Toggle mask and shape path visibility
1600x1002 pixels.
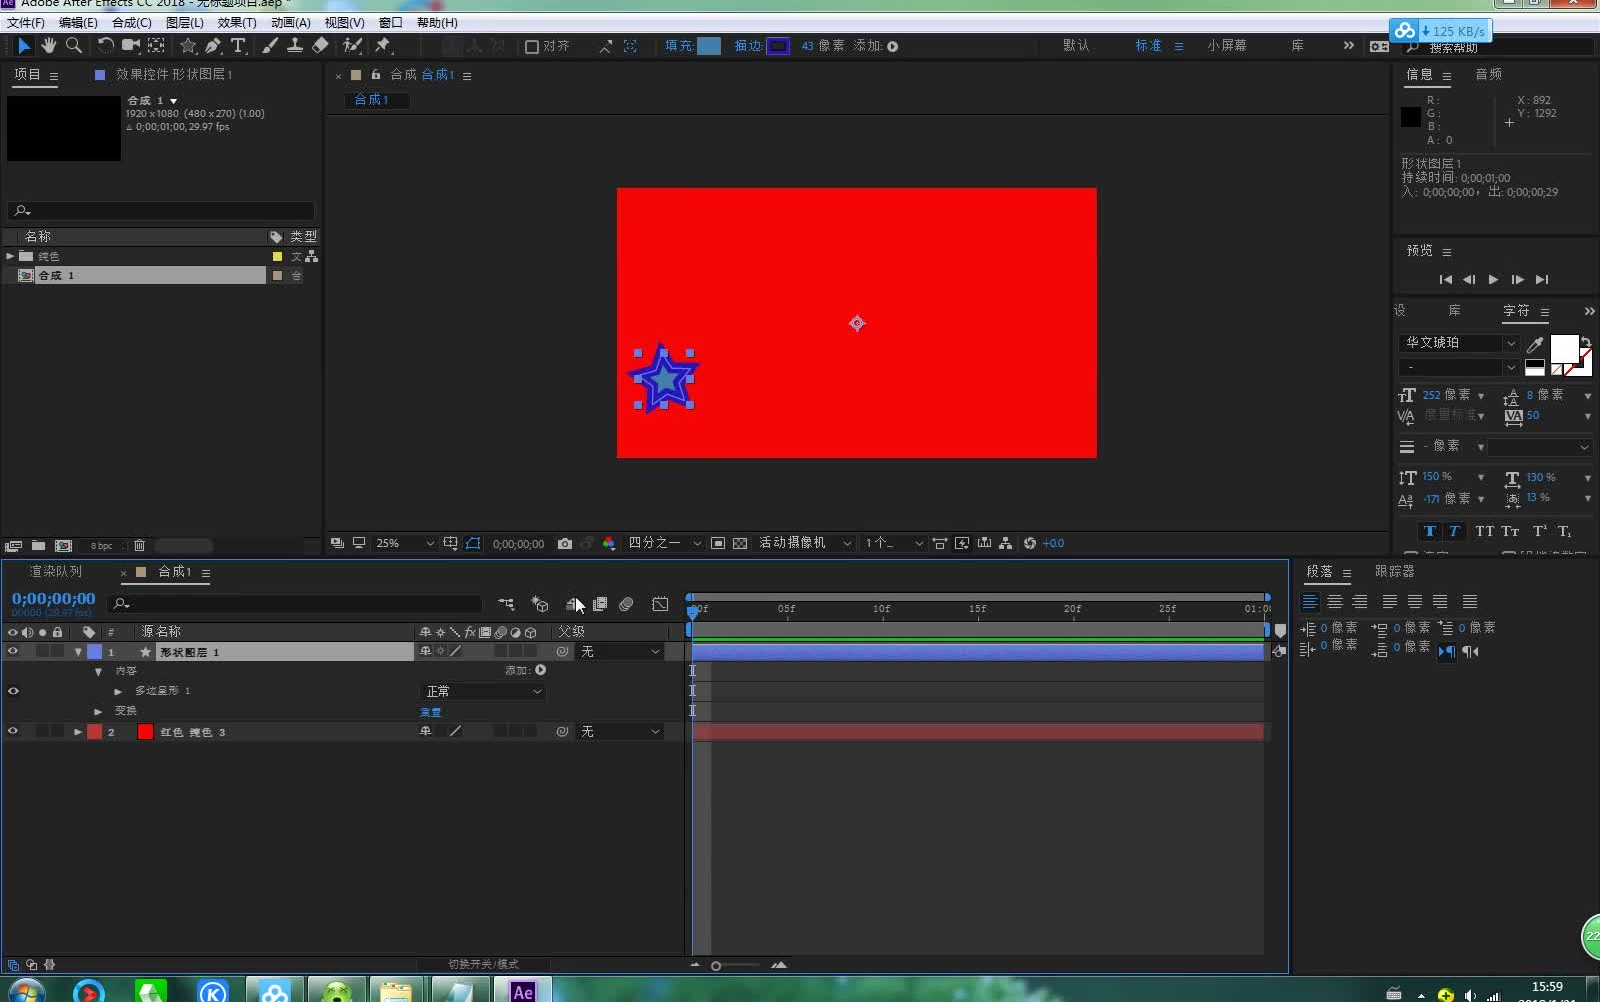pos(473,543)
